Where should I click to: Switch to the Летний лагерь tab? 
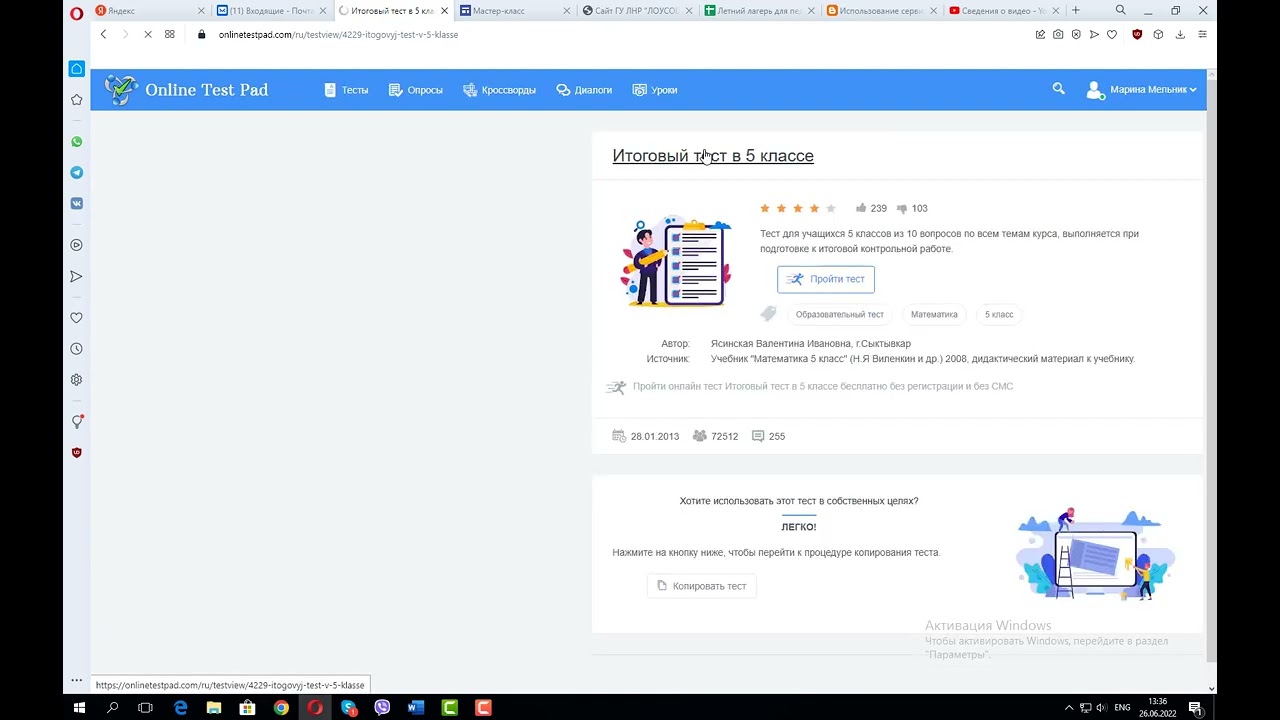tap(761, 11)
